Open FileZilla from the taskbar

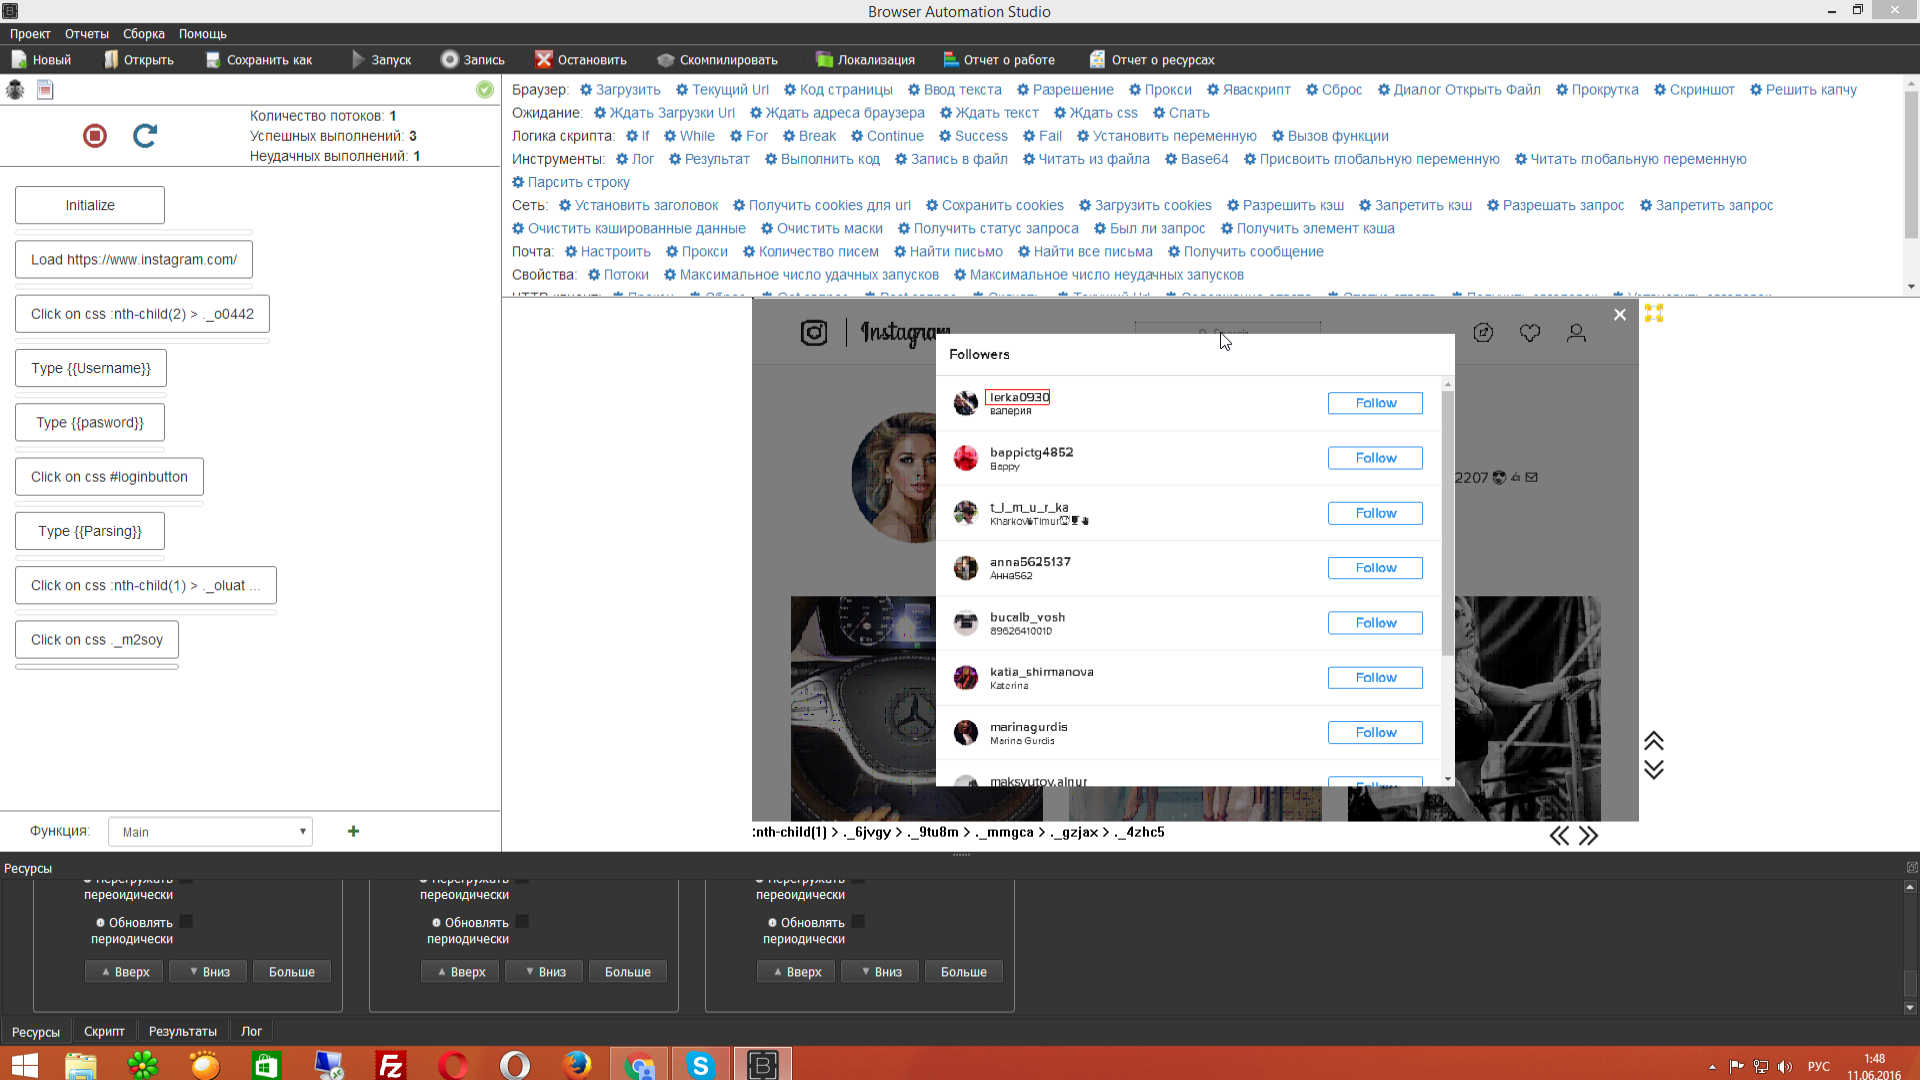click(x=390, y=1065)
